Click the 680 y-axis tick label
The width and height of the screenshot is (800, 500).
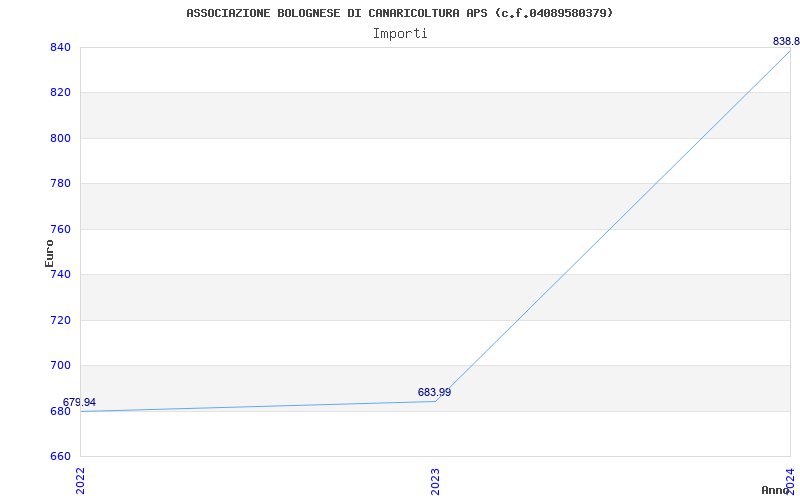tap(60, 411)
